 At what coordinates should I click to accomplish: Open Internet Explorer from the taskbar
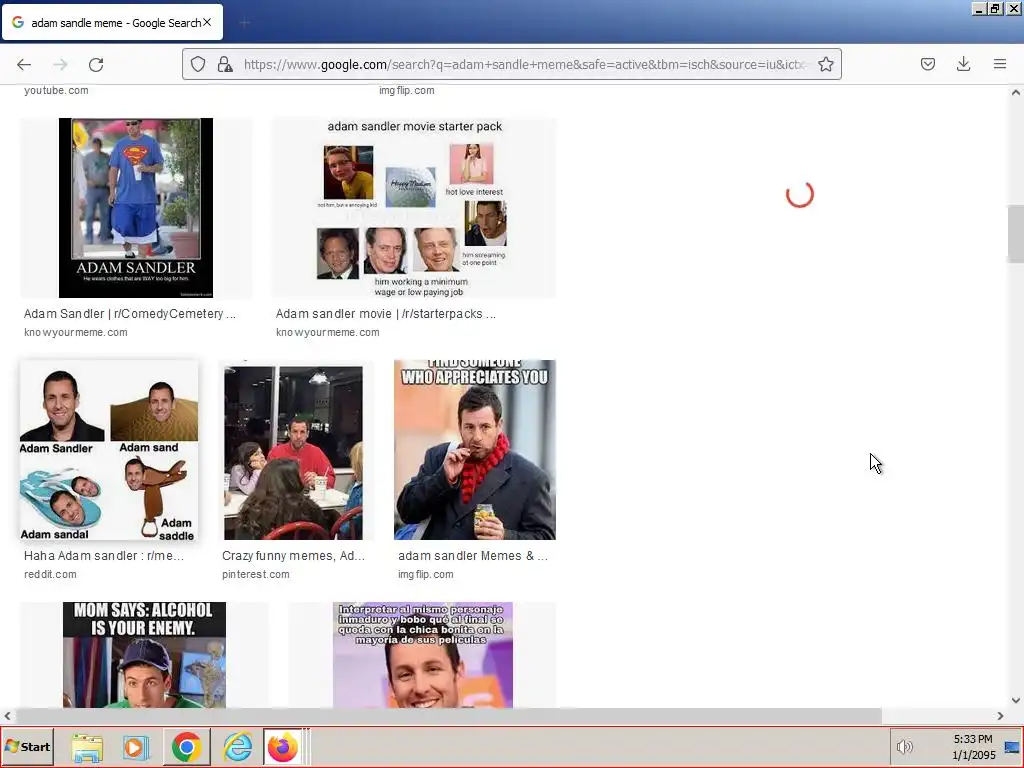coord(238,747)
